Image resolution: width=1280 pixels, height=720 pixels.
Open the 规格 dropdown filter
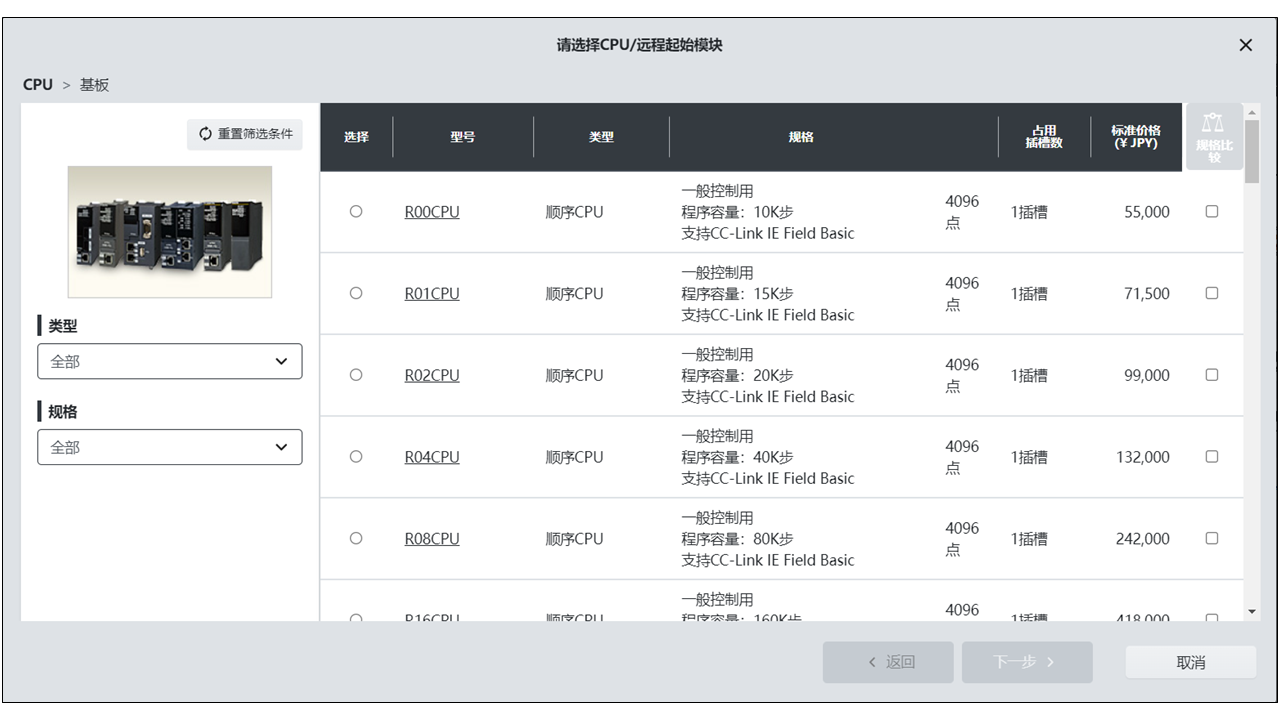pos(170,448)
